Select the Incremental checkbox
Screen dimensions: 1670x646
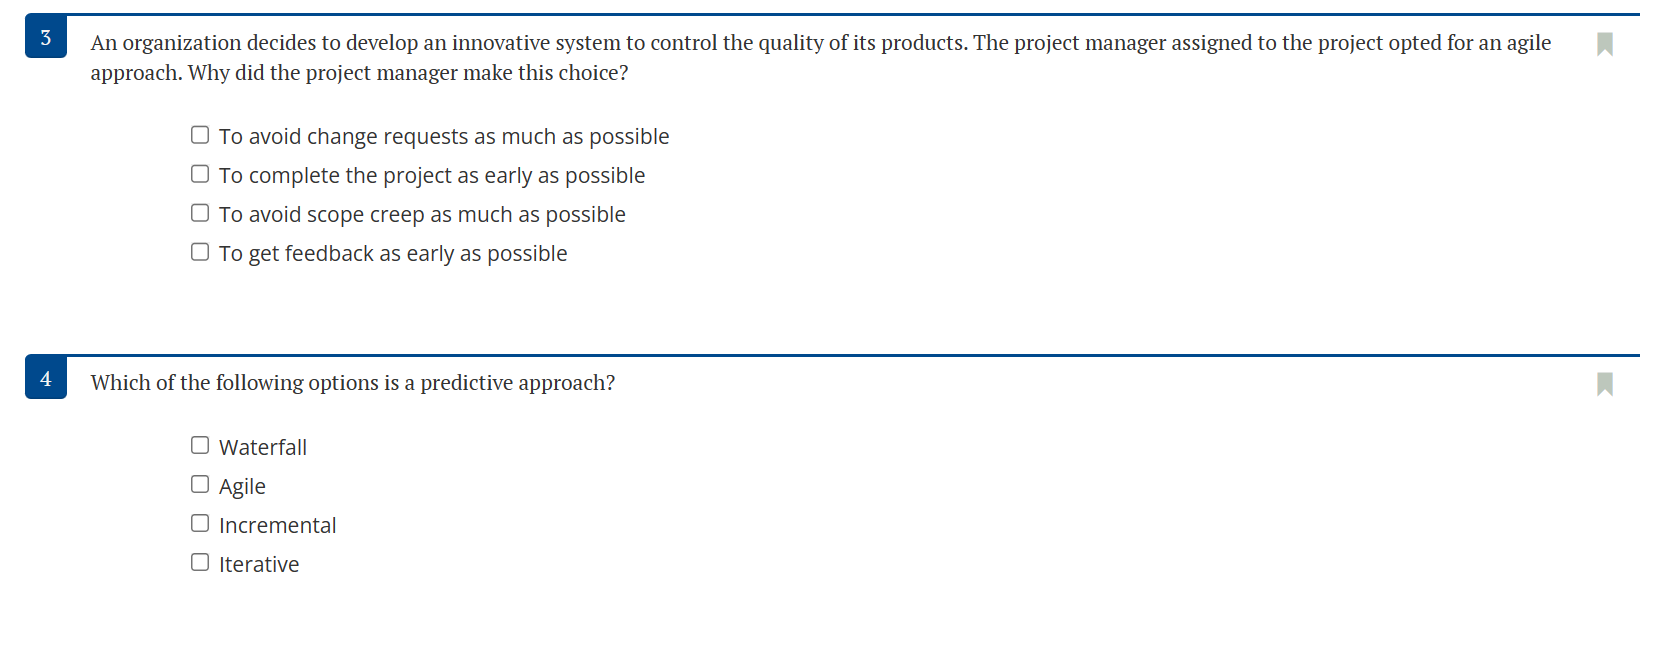(x=200, y=522)
